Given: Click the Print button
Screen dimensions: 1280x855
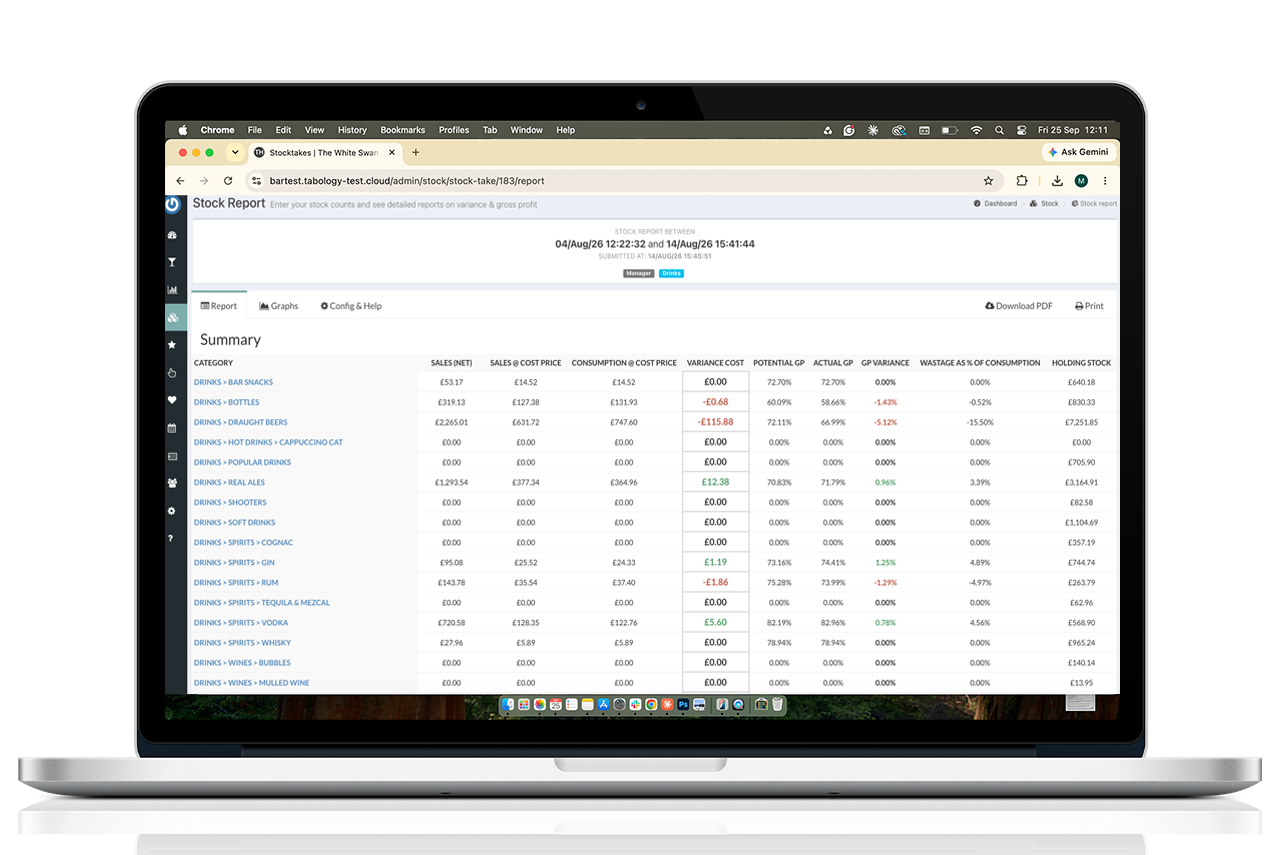Looking at the screenshot, I should click(x=1089, y=306).
